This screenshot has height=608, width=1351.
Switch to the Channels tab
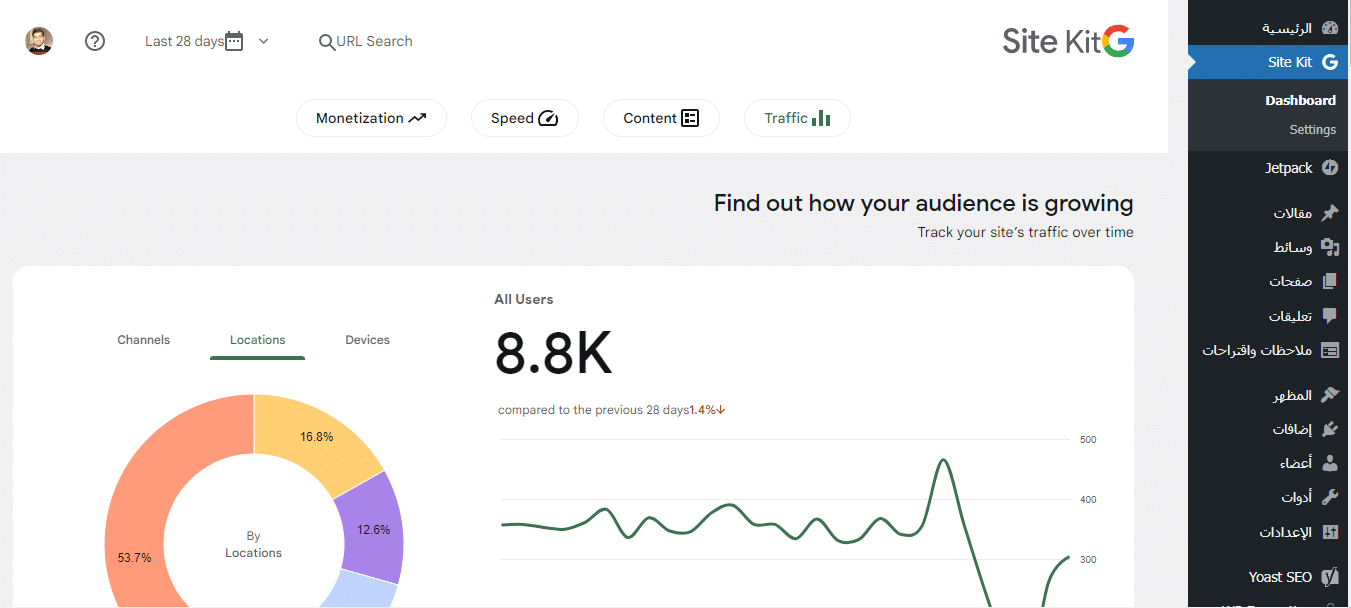tap(144, 340)
